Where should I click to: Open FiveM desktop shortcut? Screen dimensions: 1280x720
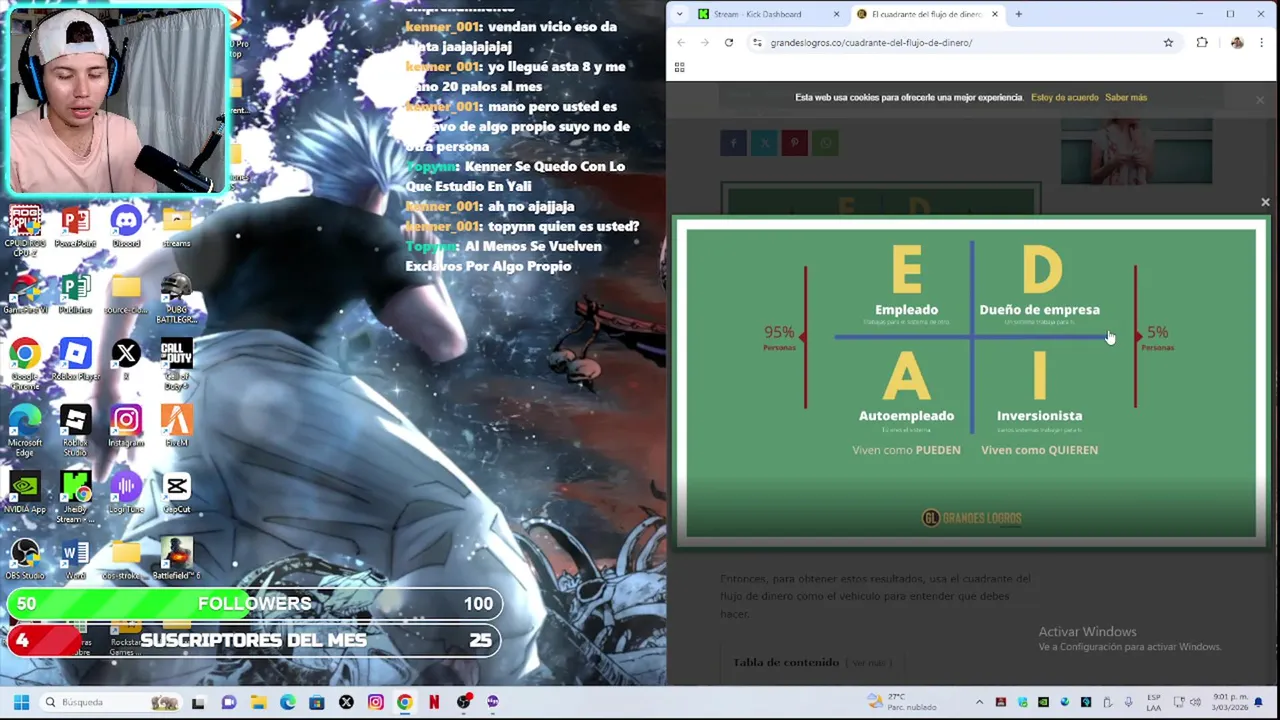176,427
